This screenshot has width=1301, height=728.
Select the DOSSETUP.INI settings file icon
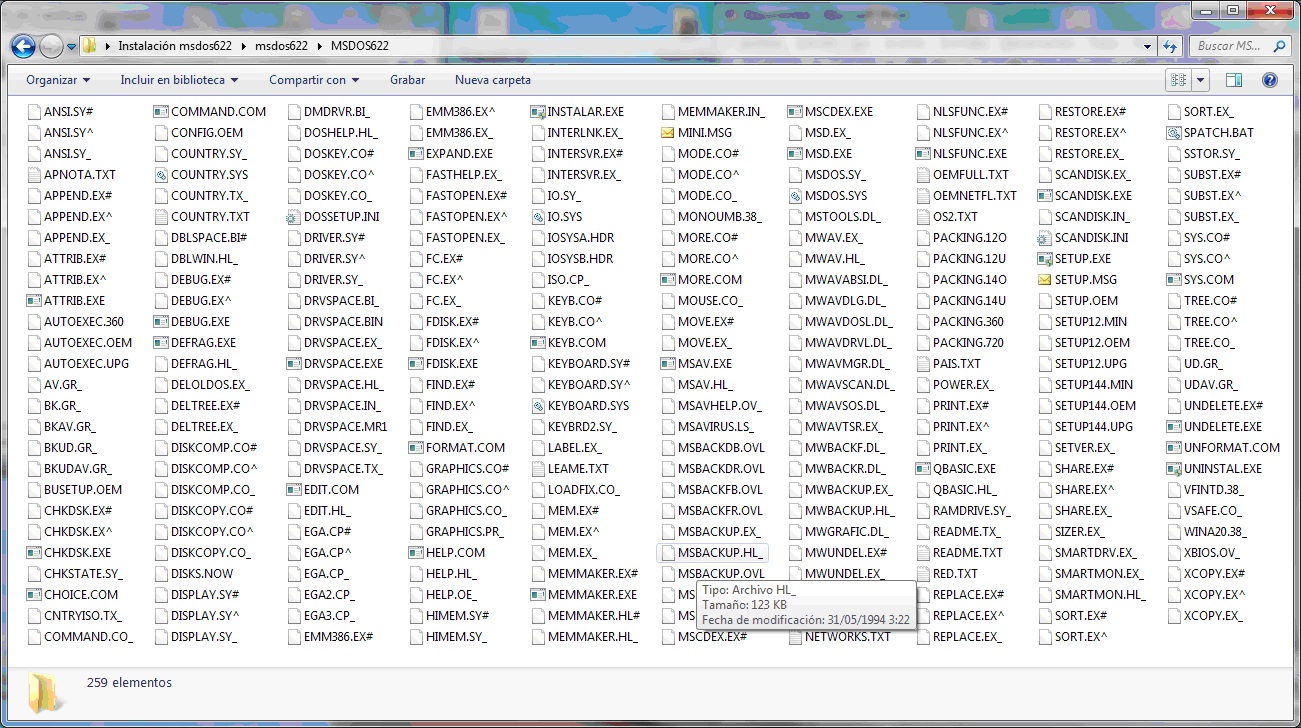(294, 217)
